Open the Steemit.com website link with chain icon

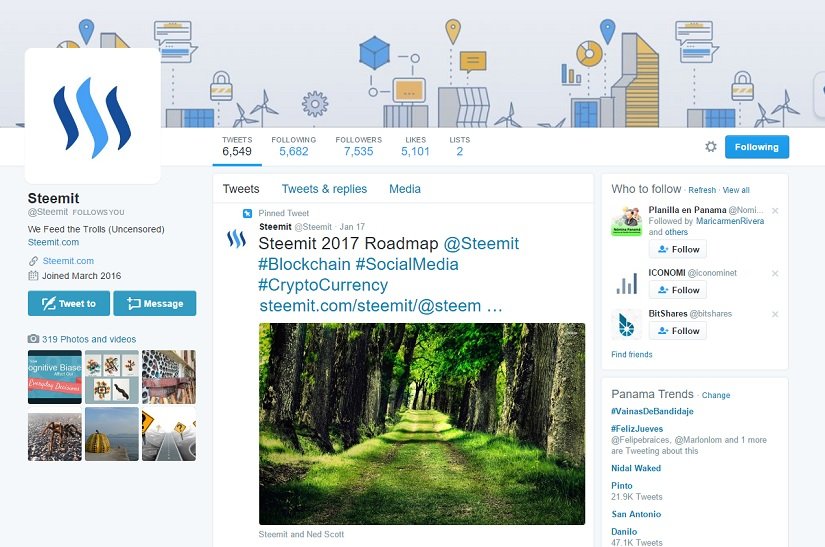pyautogui.click(x=68, y=261)
